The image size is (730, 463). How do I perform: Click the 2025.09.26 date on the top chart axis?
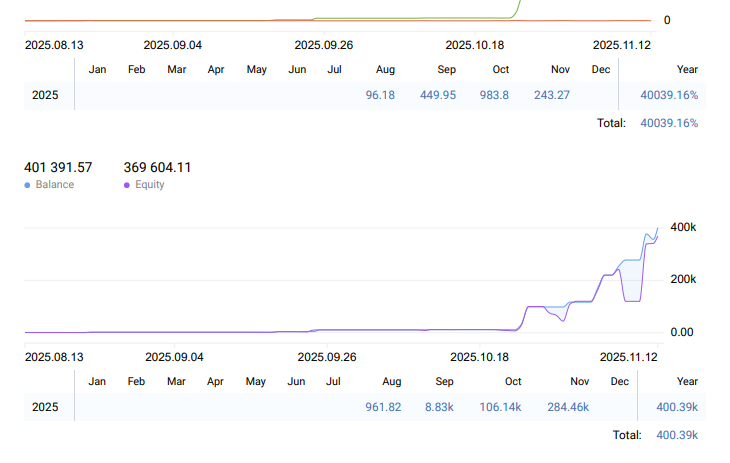(x=324, y=45)
